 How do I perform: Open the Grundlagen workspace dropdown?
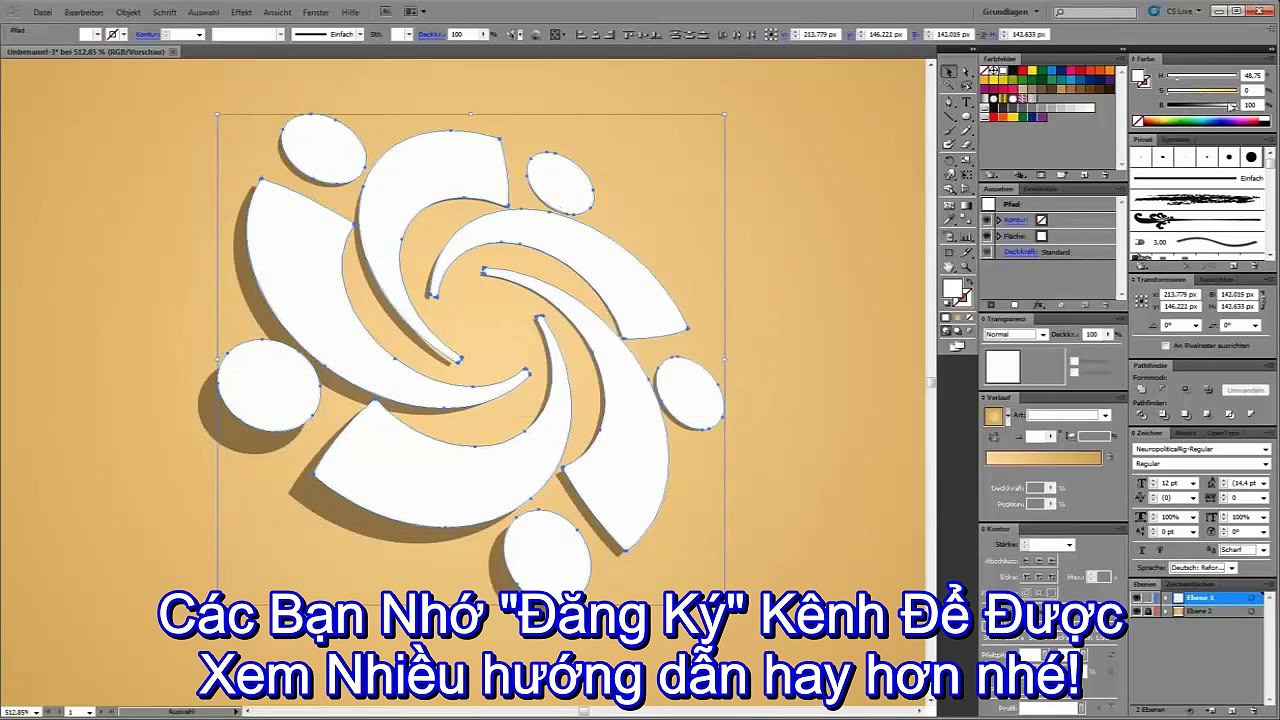pyautogui.click(x=1012, y=12)
